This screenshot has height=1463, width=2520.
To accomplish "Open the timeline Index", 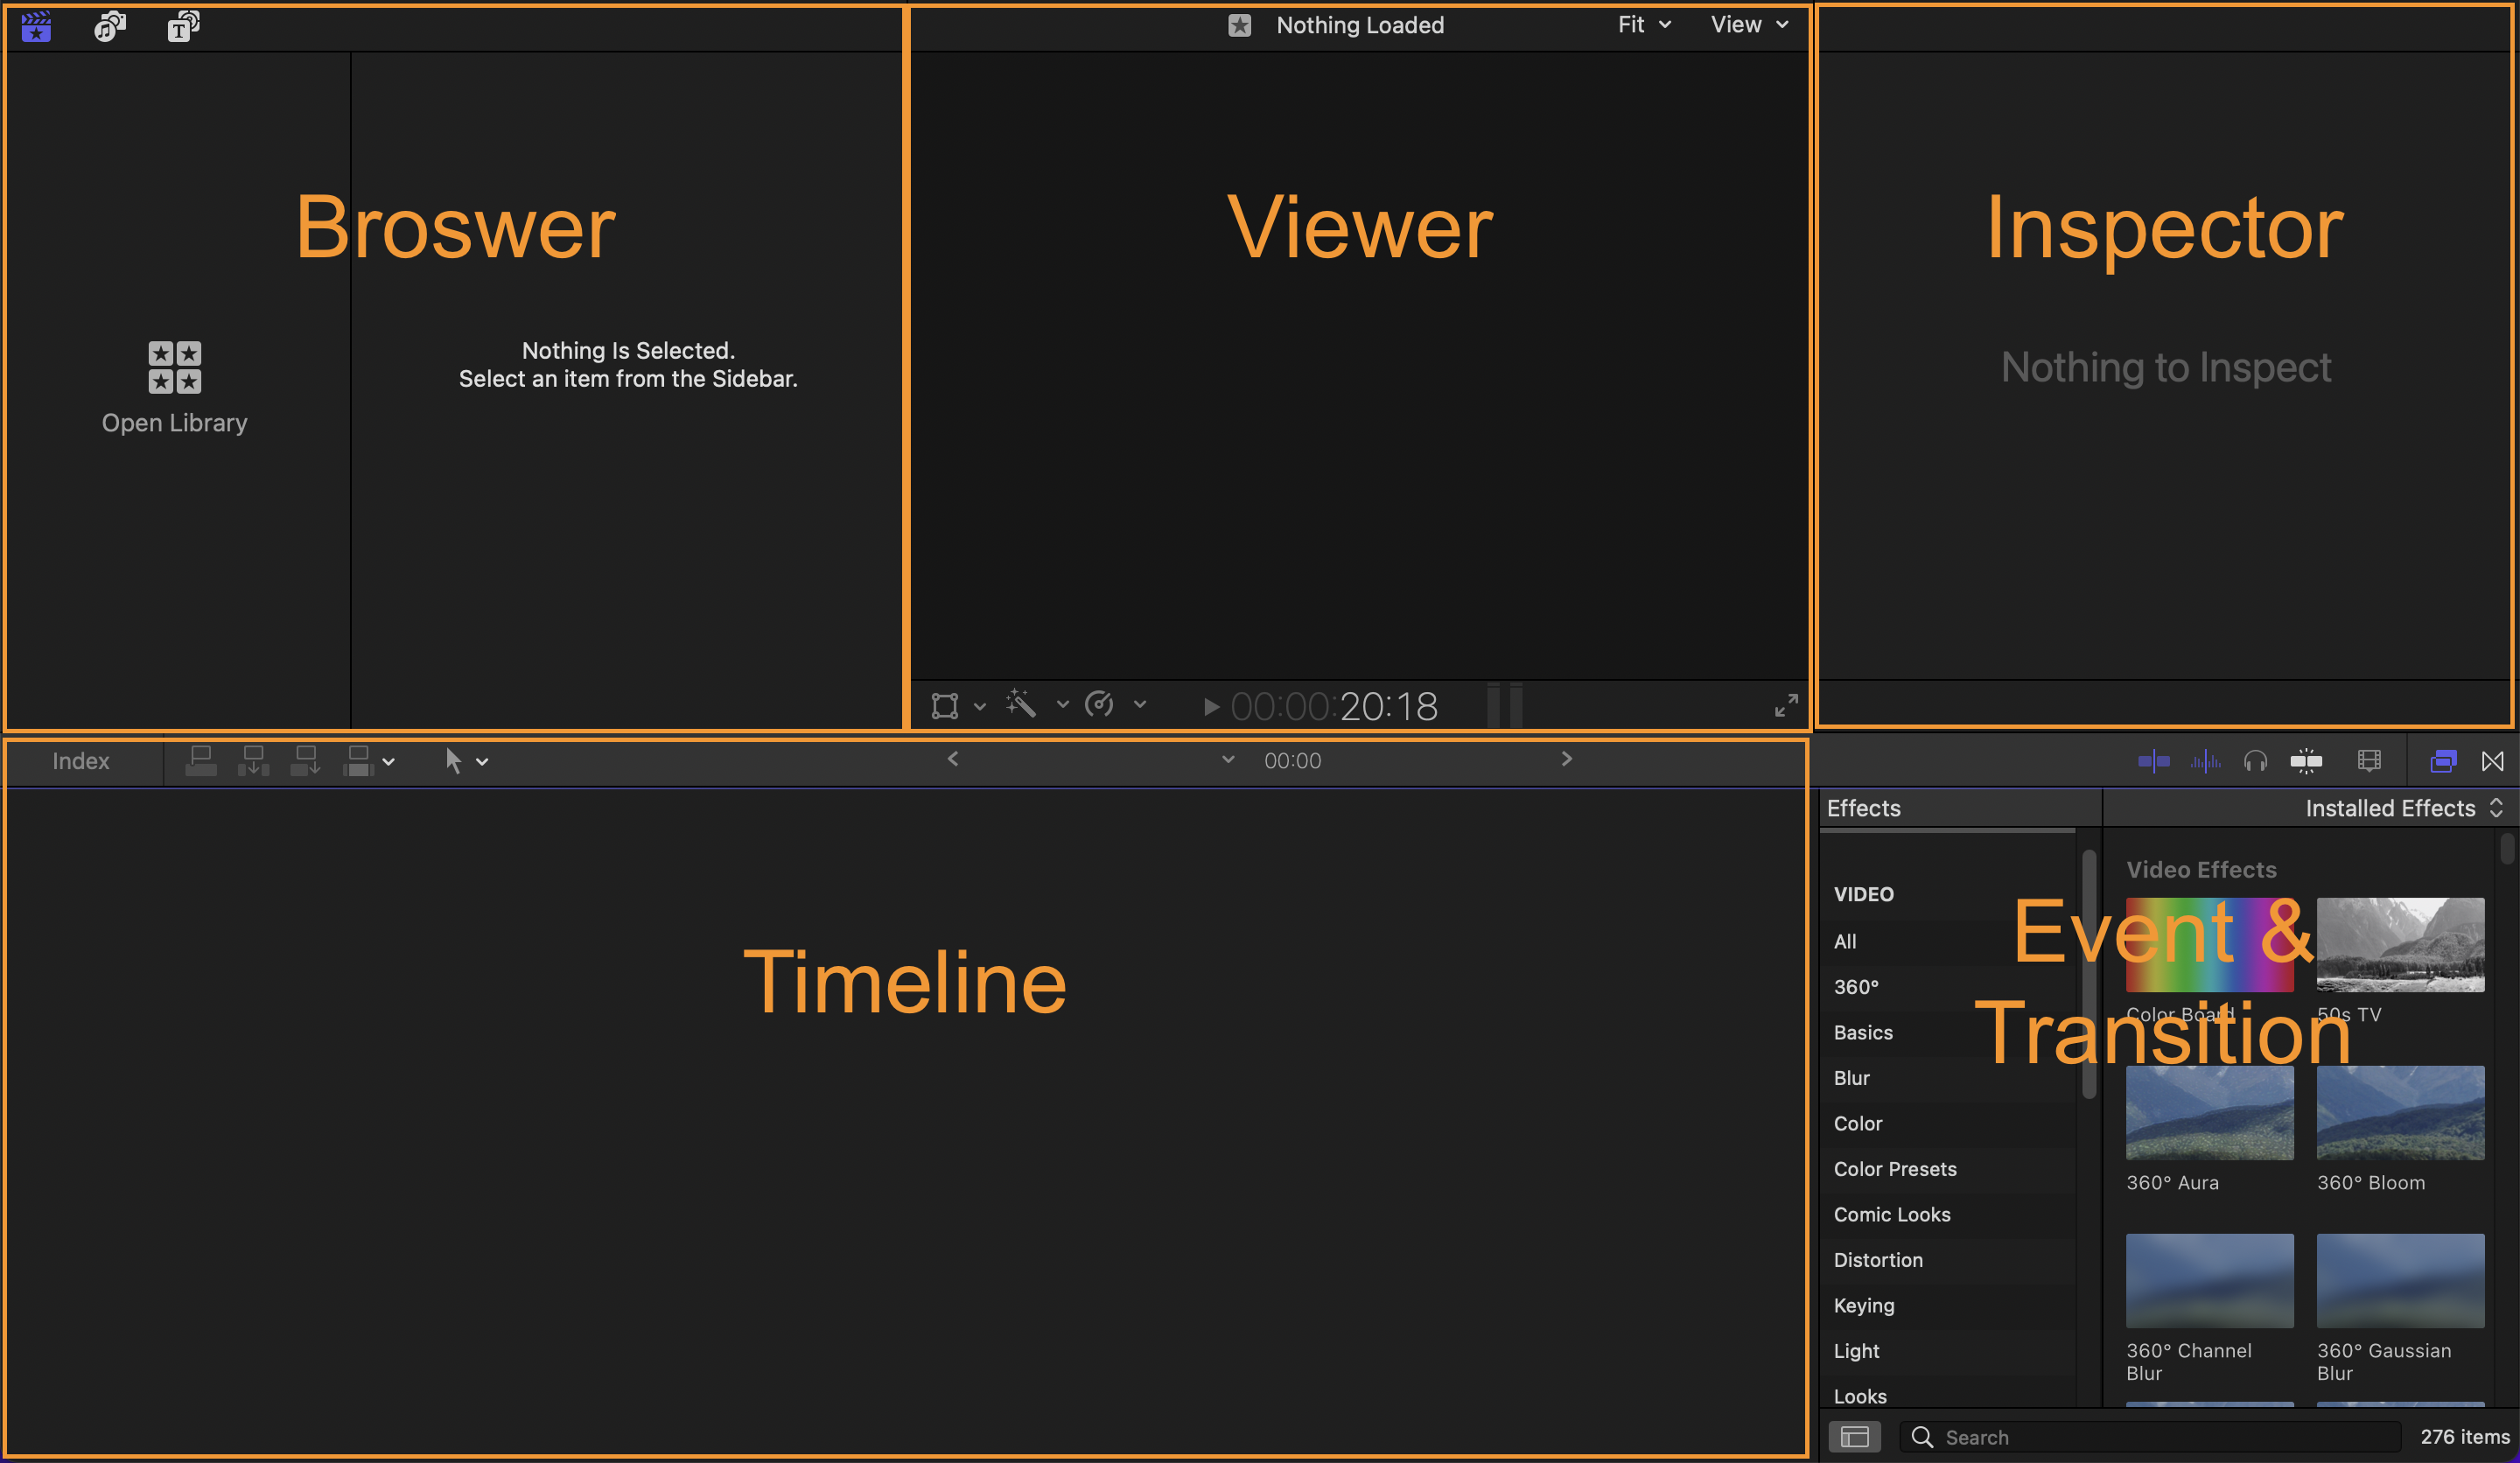I will pos(80,761).
